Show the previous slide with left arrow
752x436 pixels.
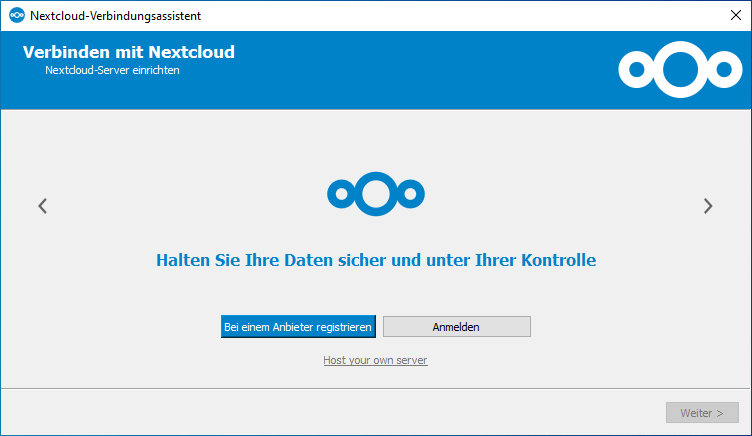pos(42,206)
